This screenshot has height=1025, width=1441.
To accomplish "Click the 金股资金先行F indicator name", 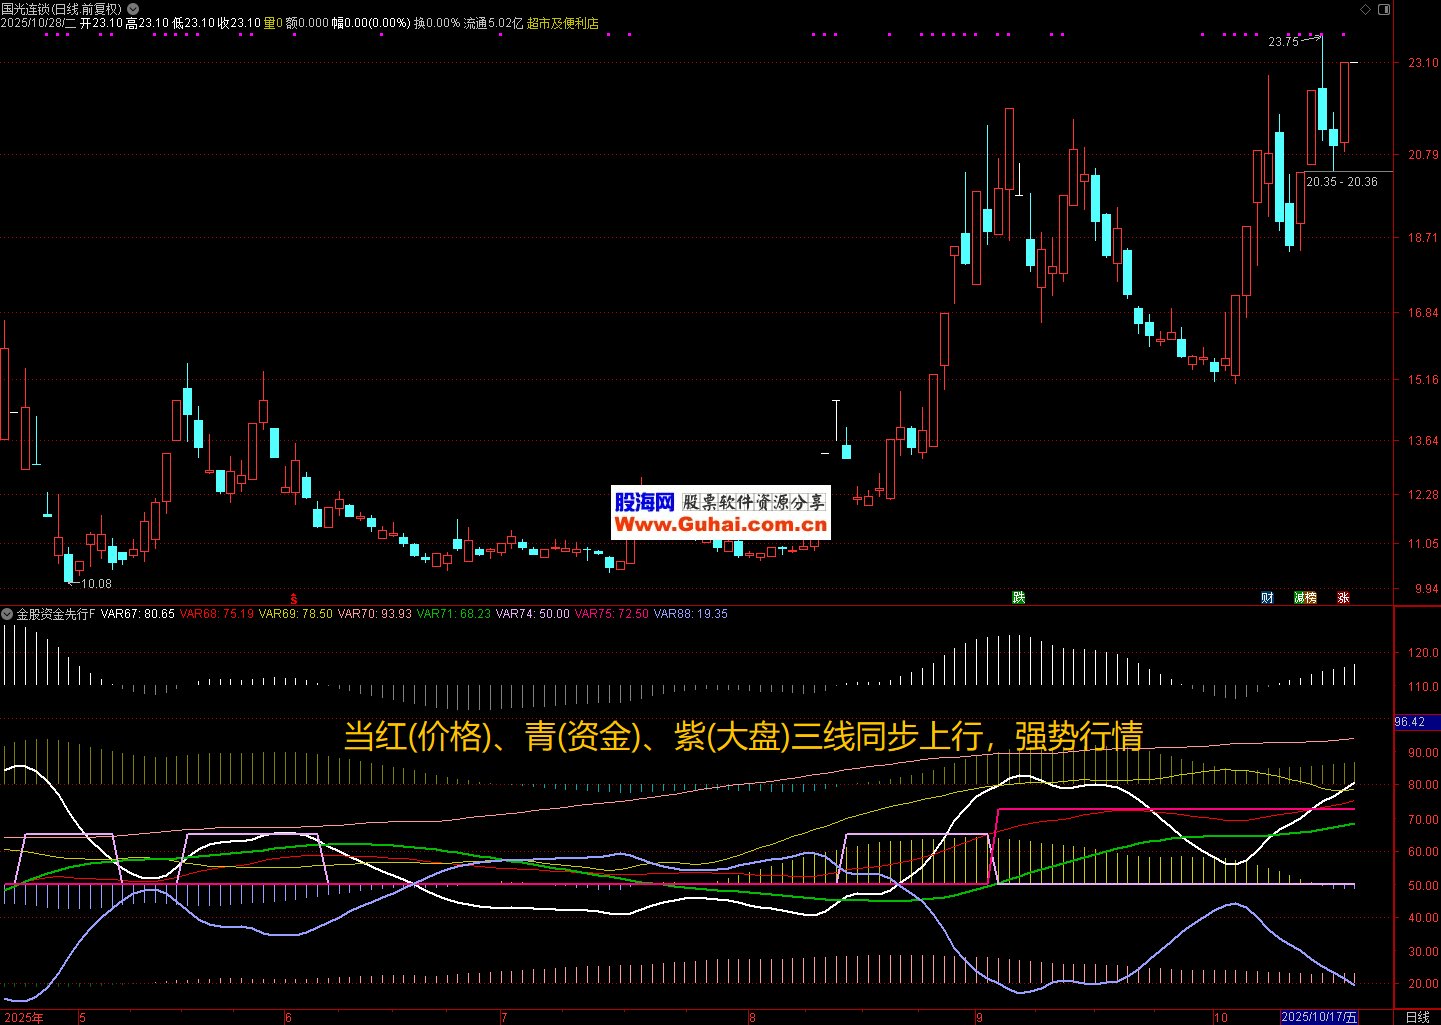I will click(56, 614).
